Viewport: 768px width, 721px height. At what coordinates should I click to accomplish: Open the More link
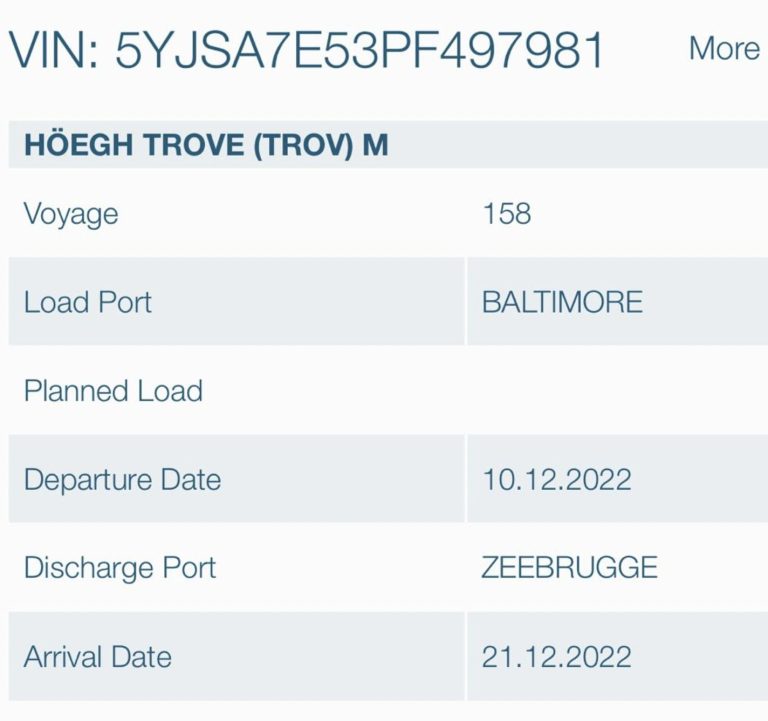[x=724, y=49]
